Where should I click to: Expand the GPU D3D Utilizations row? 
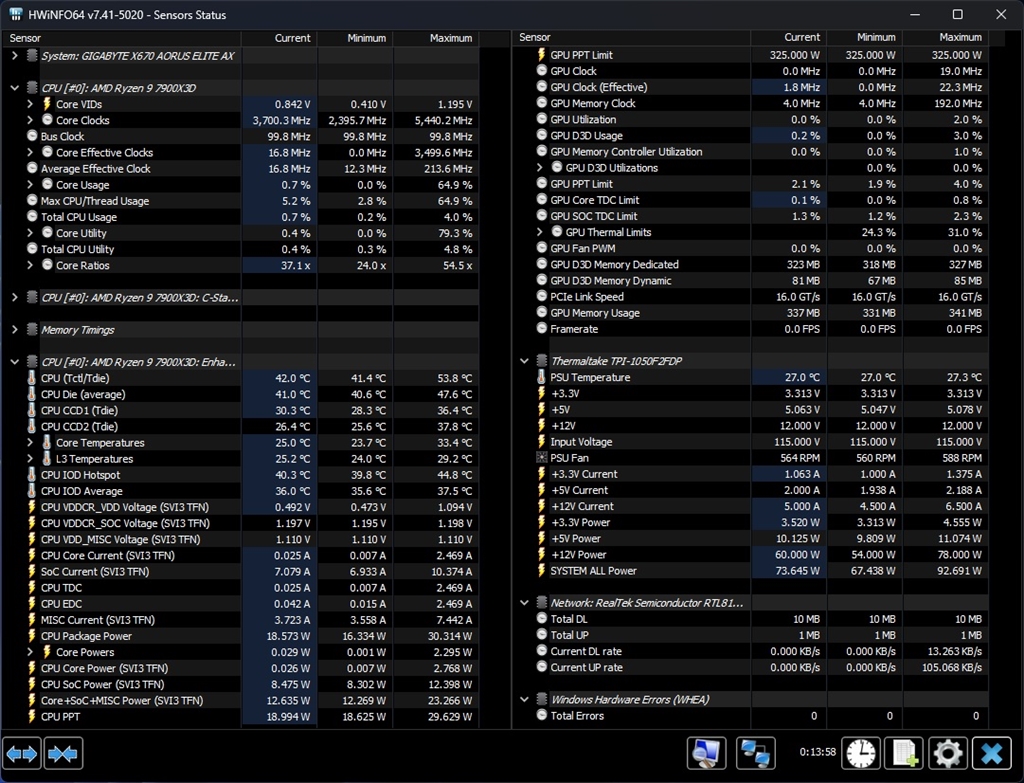point(539,168)
